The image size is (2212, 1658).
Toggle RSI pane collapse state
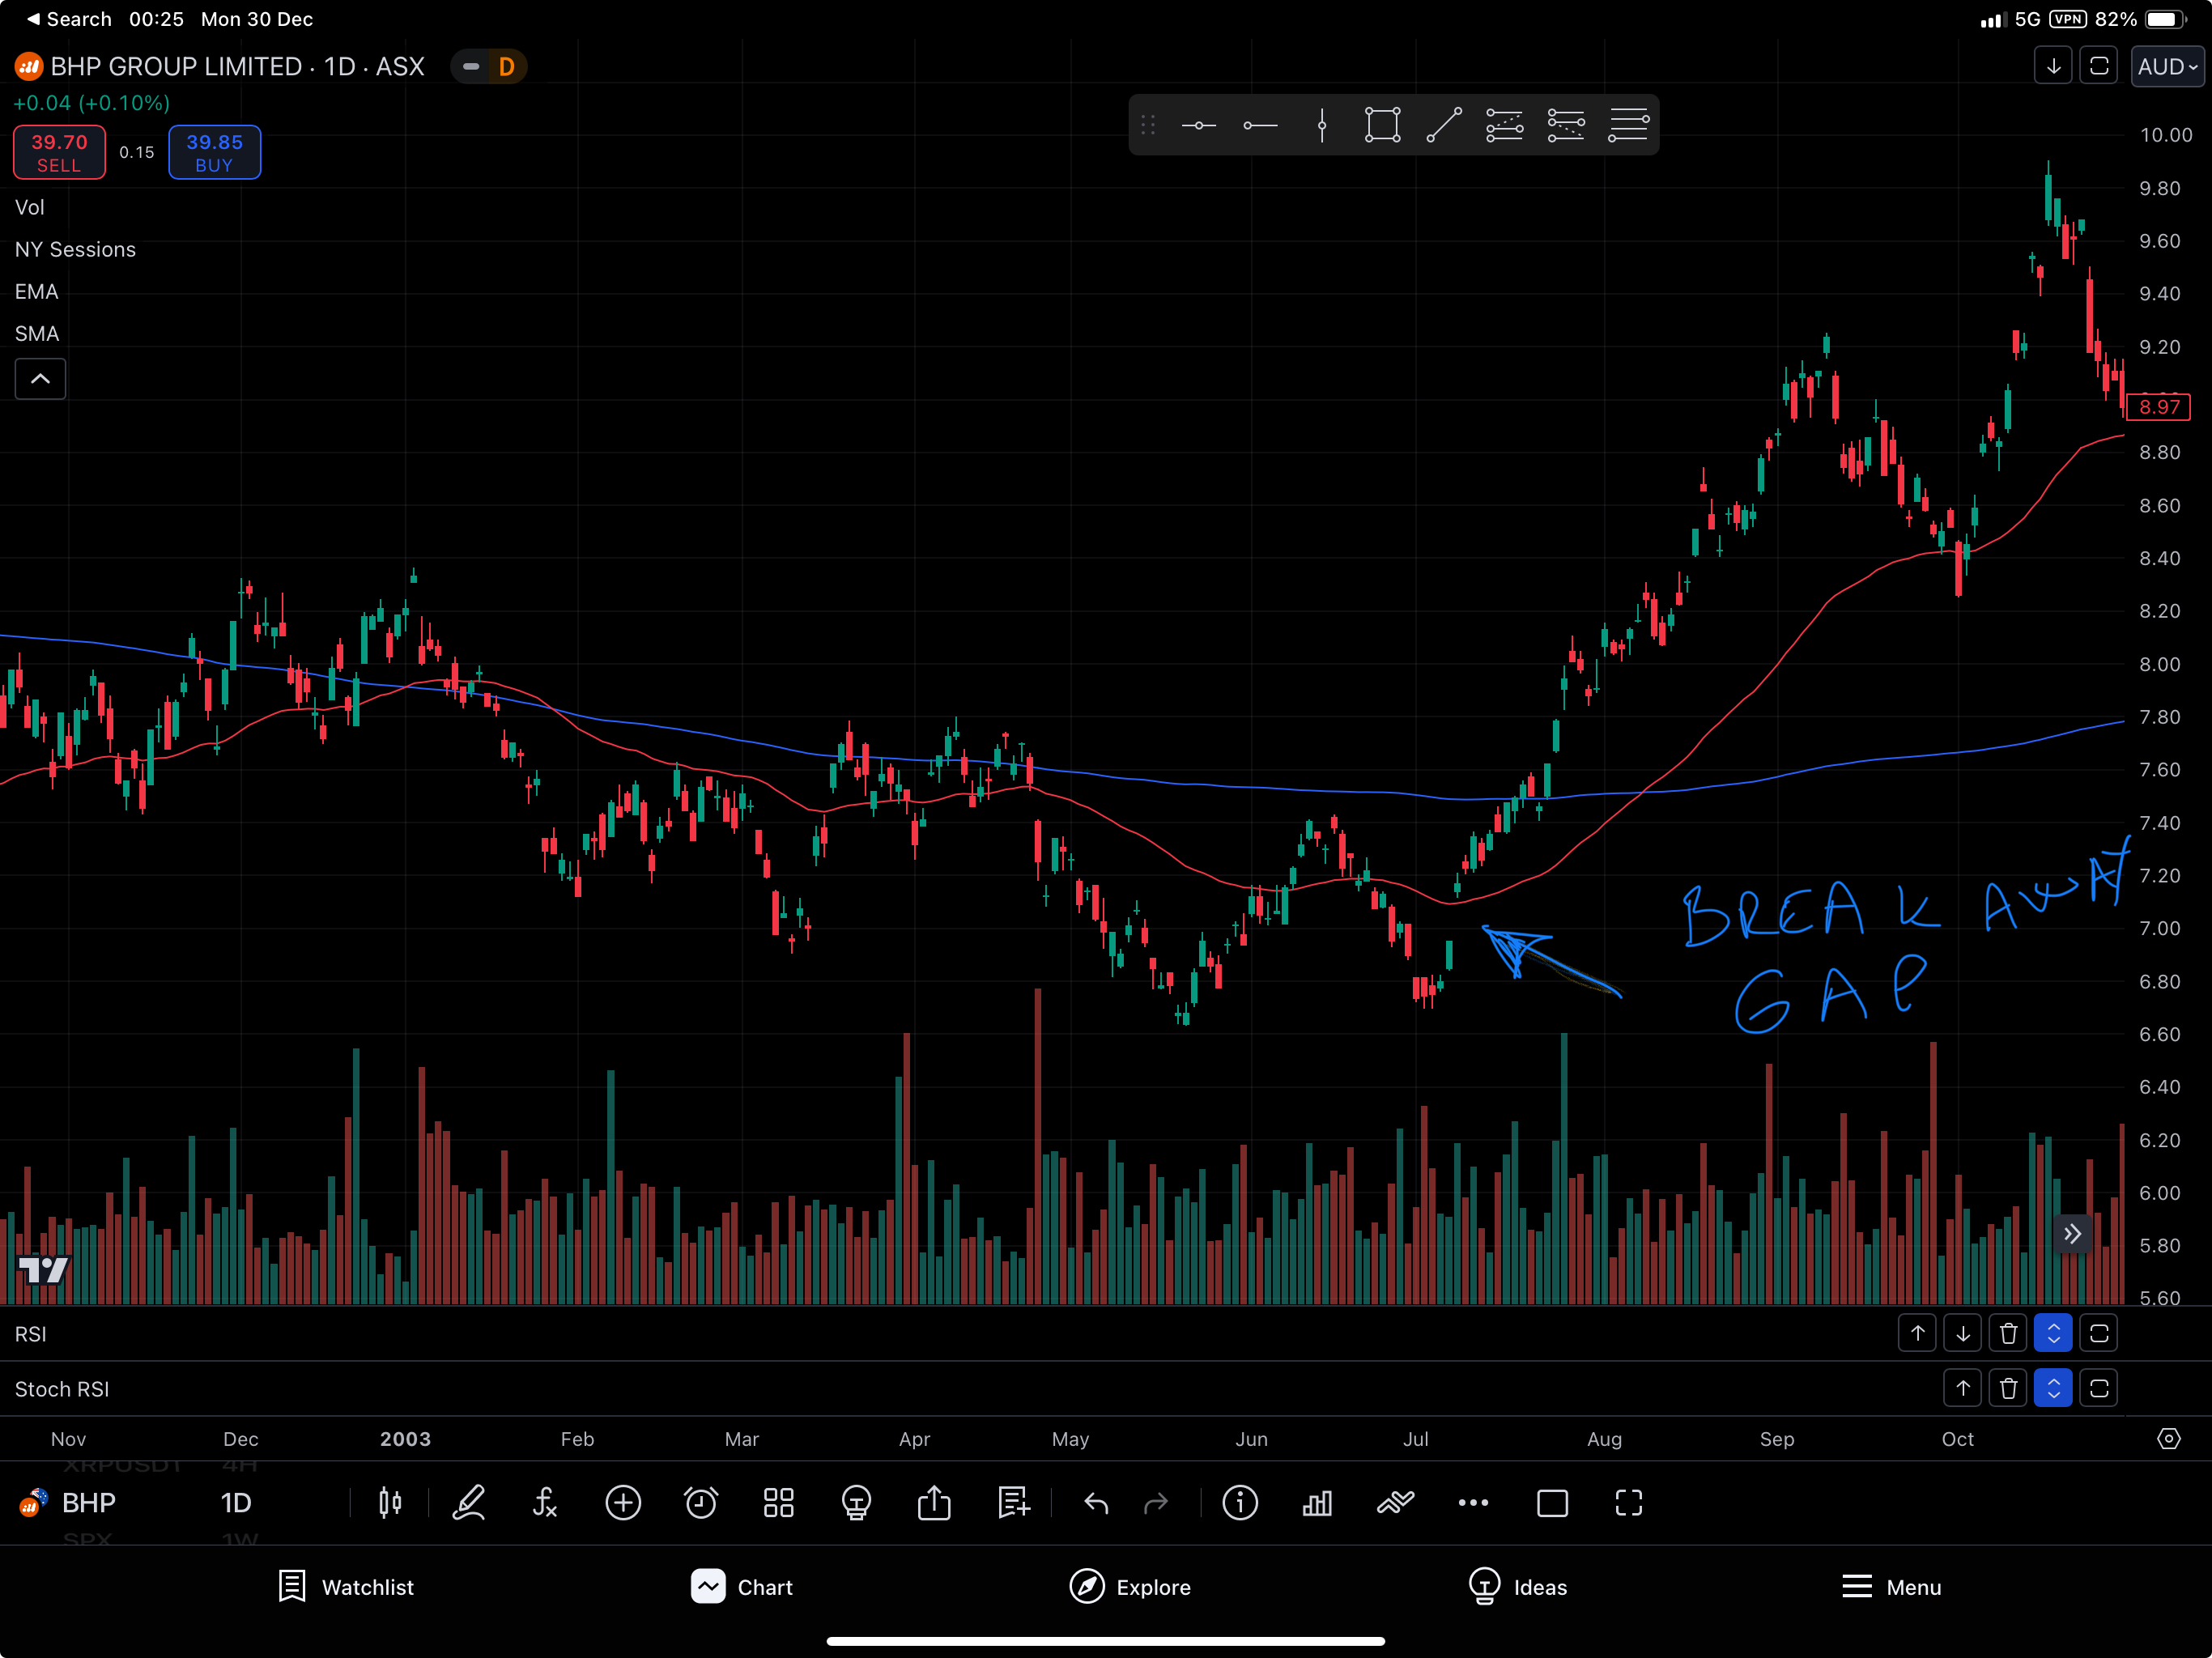(x=2053, y=1333)
